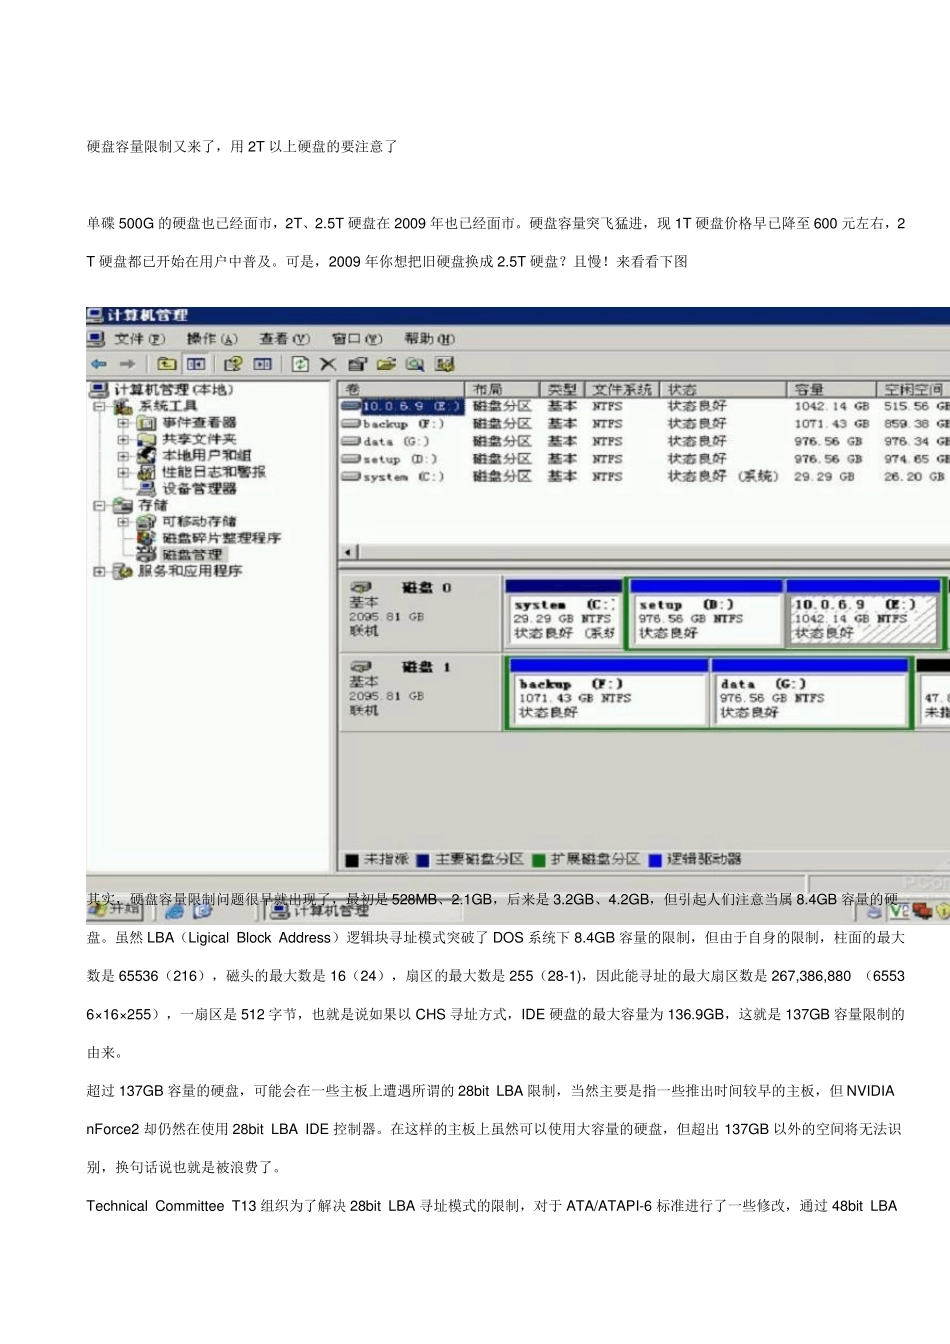The width and height of the screenshot is (950, 1344).
Task: Open the 查看(V) menu
Action: (x=284, y=339)
